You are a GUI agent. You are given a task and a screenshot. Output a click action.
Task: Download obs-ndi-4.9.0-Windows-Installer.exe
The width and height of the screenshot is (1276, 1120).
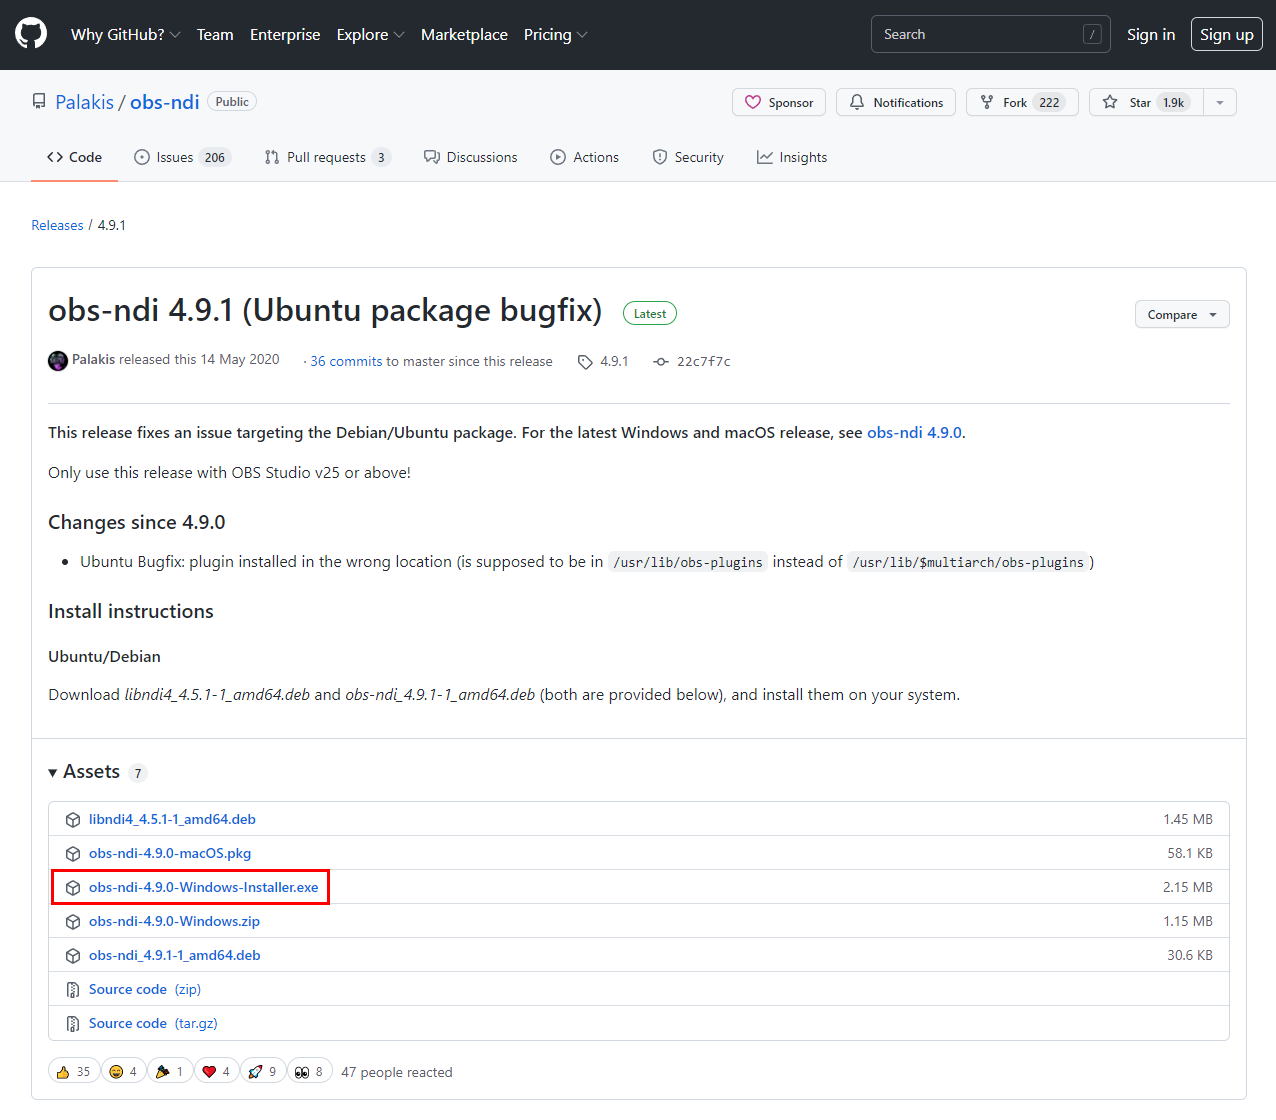coord(204,887)
